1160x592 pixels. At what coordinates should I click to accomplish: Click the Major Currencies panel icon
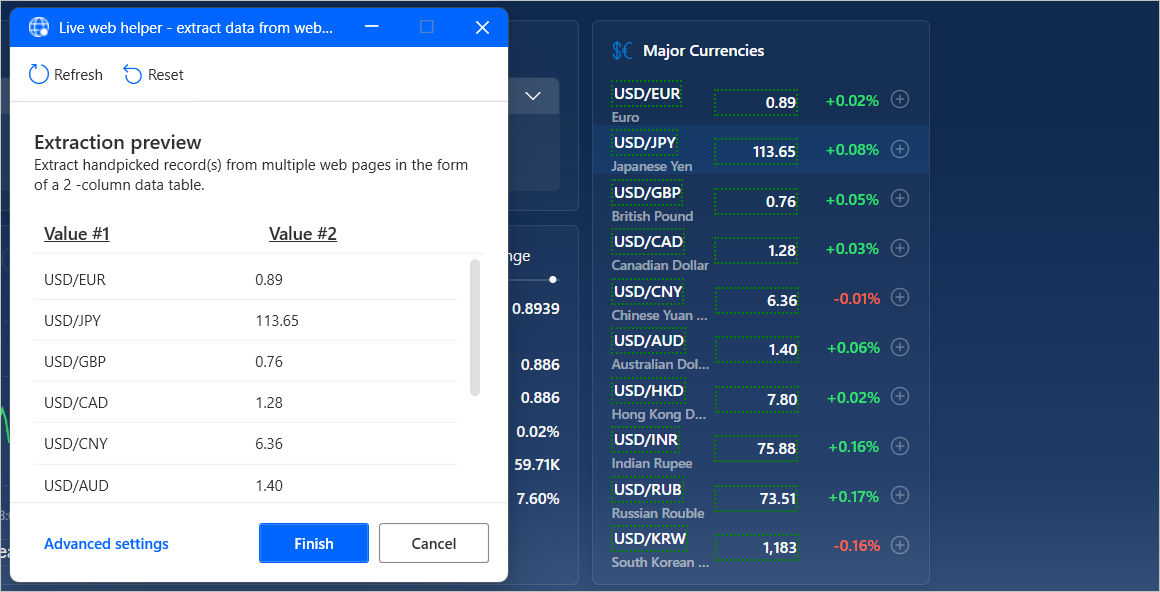coord(621,49)
